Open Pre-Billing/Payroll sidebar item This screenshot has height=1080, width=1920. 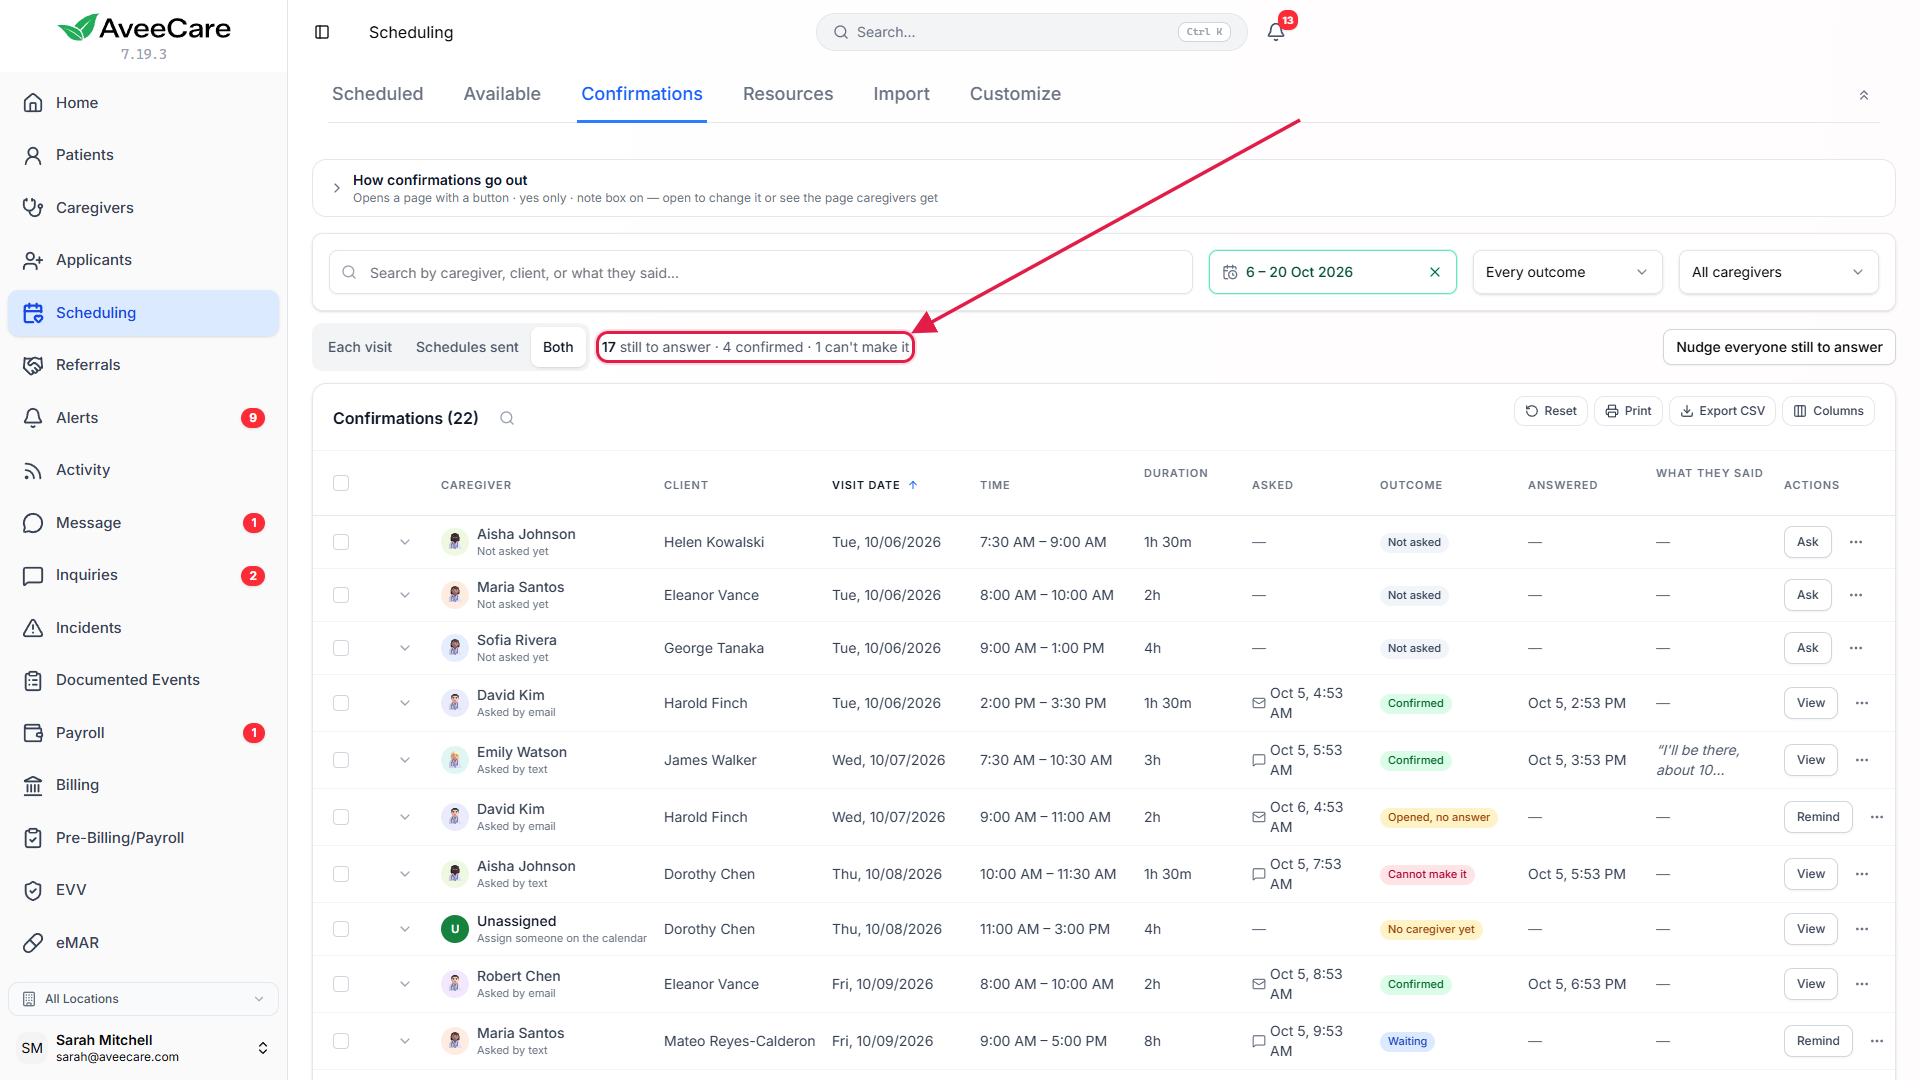pyautogui.click(x=143, y=838)
